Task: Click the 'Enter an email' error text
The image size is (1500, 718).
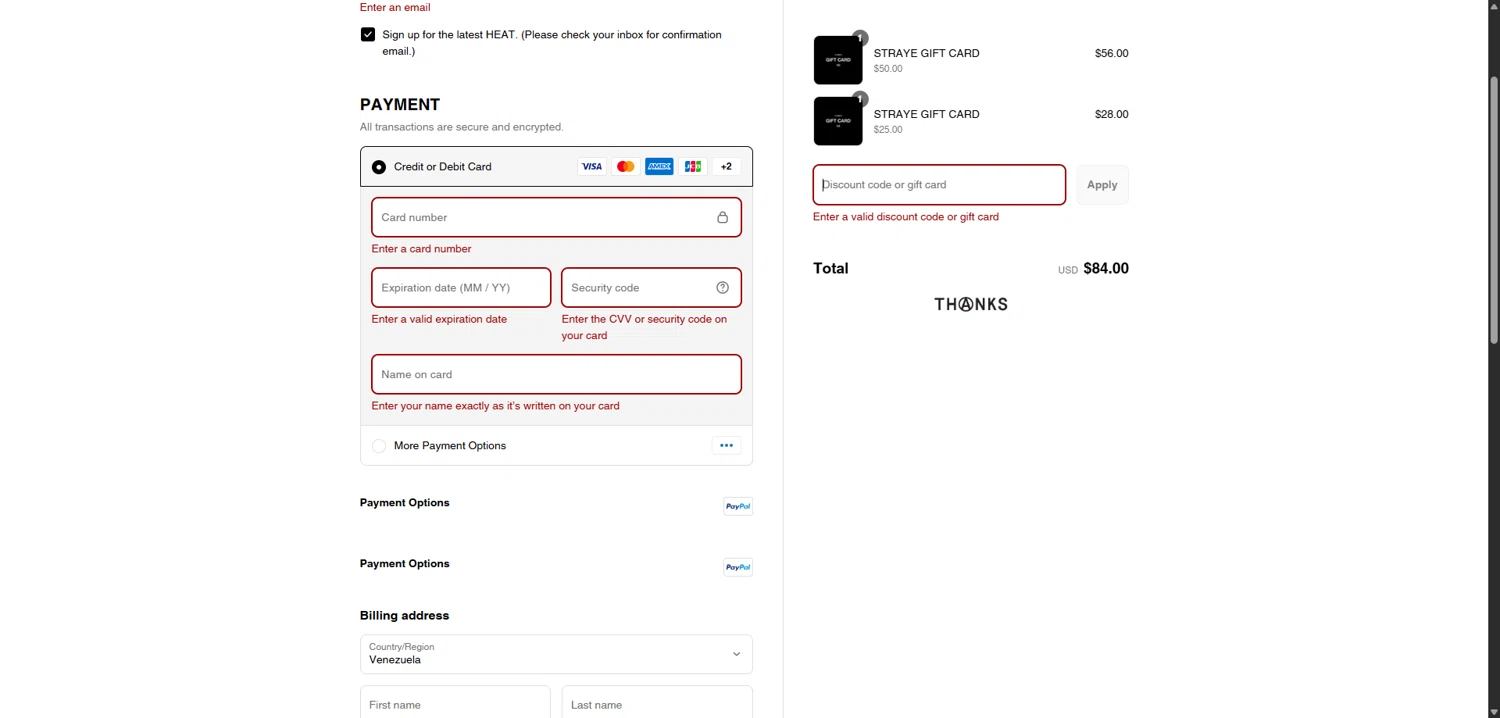Action: [395, 7]
